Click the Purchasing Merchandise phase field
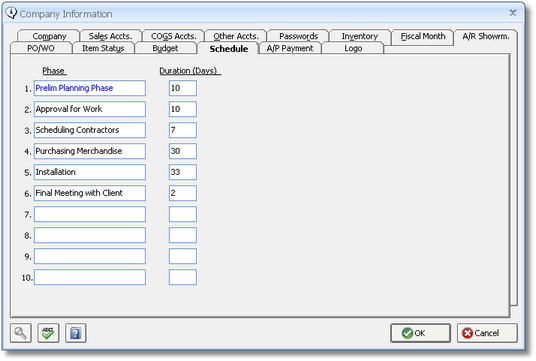Image resolution: width=536 pixels, height=361 pixels. click(90, 151)
